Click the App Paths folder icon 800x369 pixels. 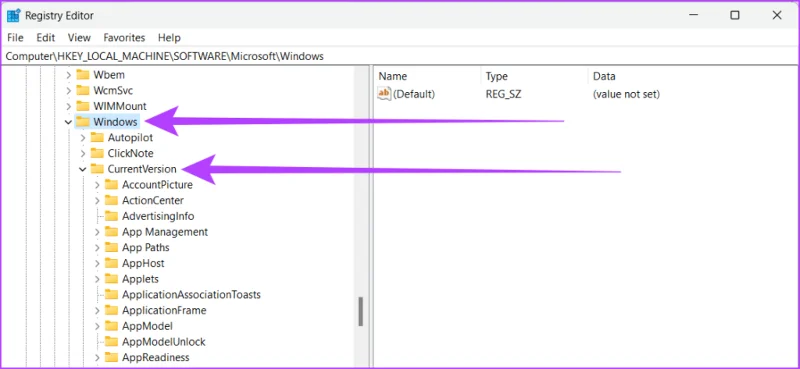coord(111,248)
